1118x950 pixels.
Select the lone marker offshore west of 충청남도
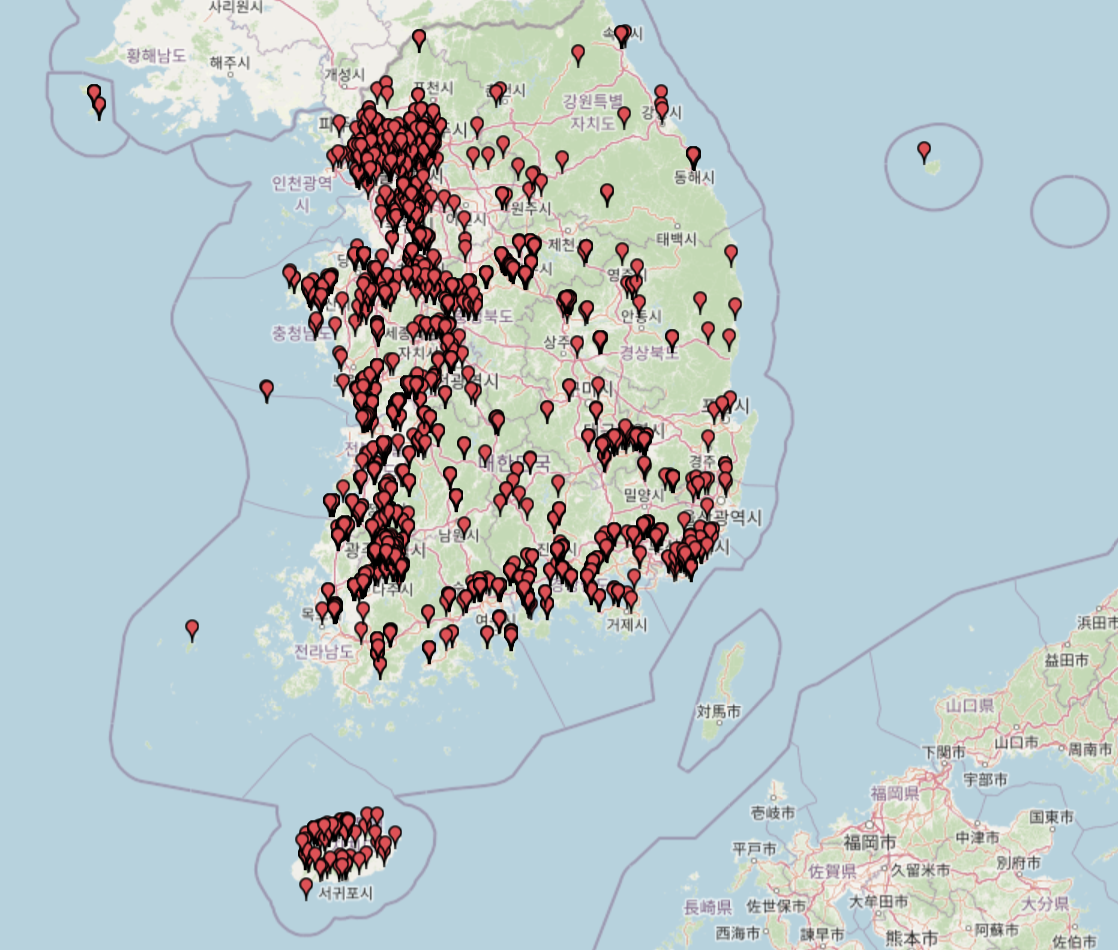(266, 389)
